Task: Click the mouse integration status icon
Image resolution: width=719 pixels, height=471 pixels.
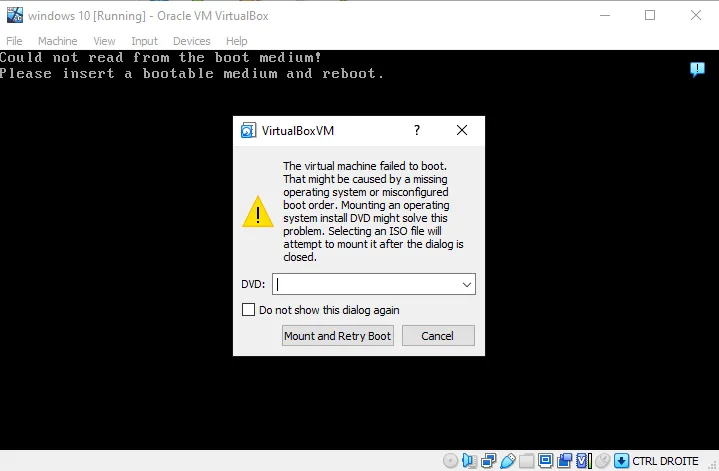Action: 602,461
